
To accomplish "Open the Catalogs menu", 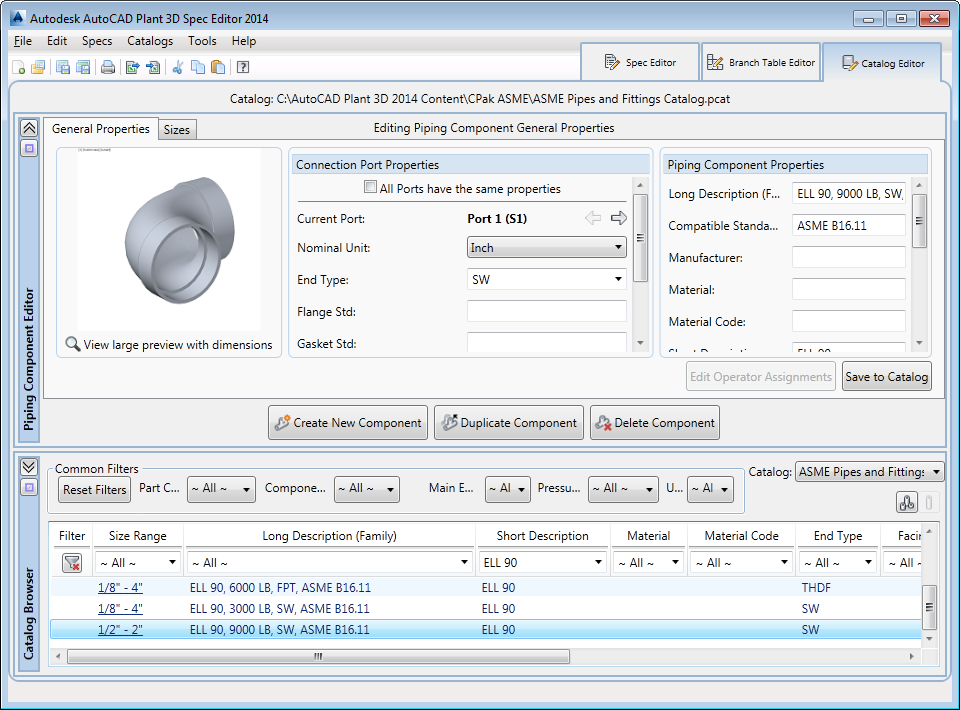I will (x=150, y=41).
